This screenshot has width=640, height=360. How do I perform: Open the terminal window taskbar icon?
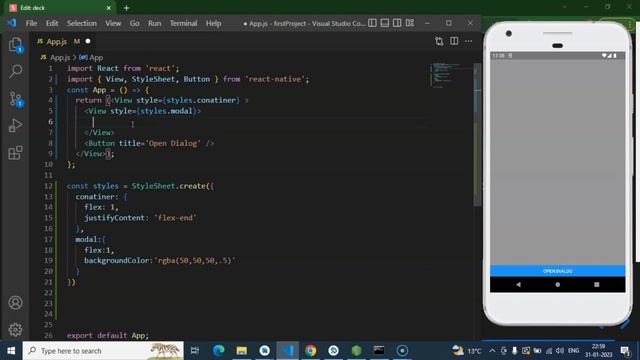379,351
